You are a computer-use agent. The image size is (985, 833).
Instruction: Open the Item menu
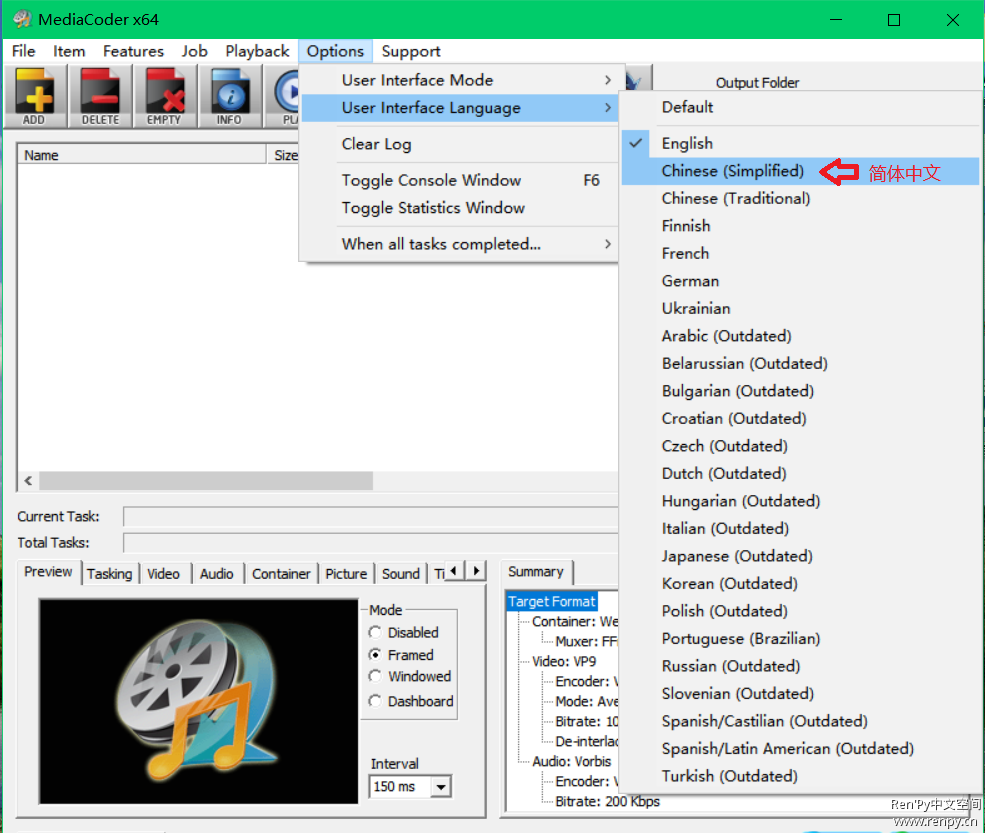pyautogui.click(x=69, y=51)
